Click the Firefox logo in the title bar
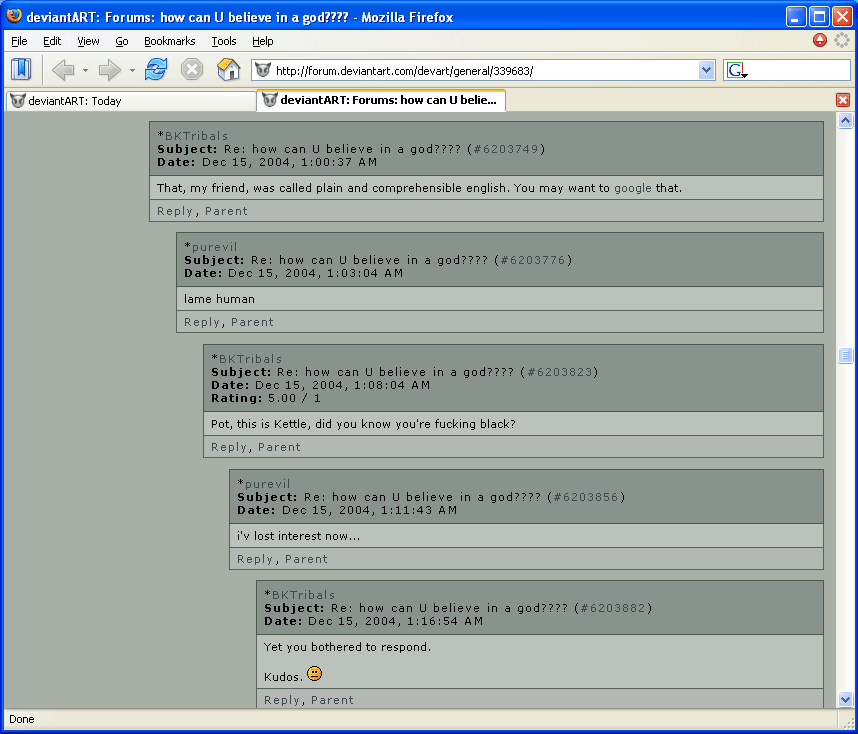 tap(14, 16)
